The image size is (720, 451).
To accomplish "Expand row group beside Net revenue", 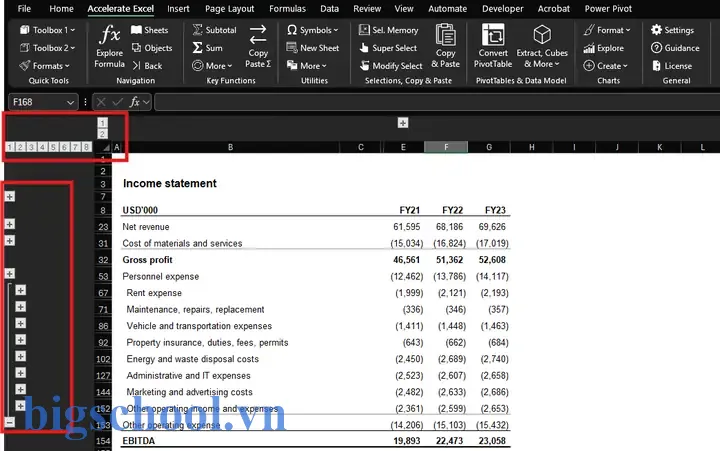I will (x=10, y=224).
